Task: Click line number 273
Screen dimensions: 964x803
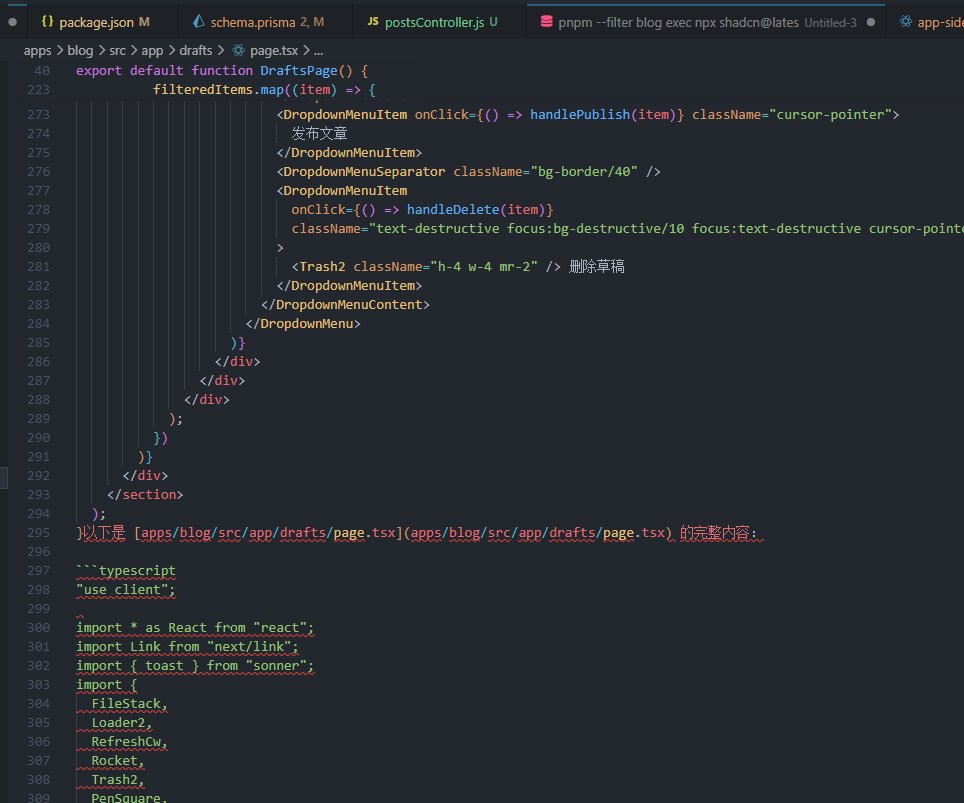Action: click(38, 115)
